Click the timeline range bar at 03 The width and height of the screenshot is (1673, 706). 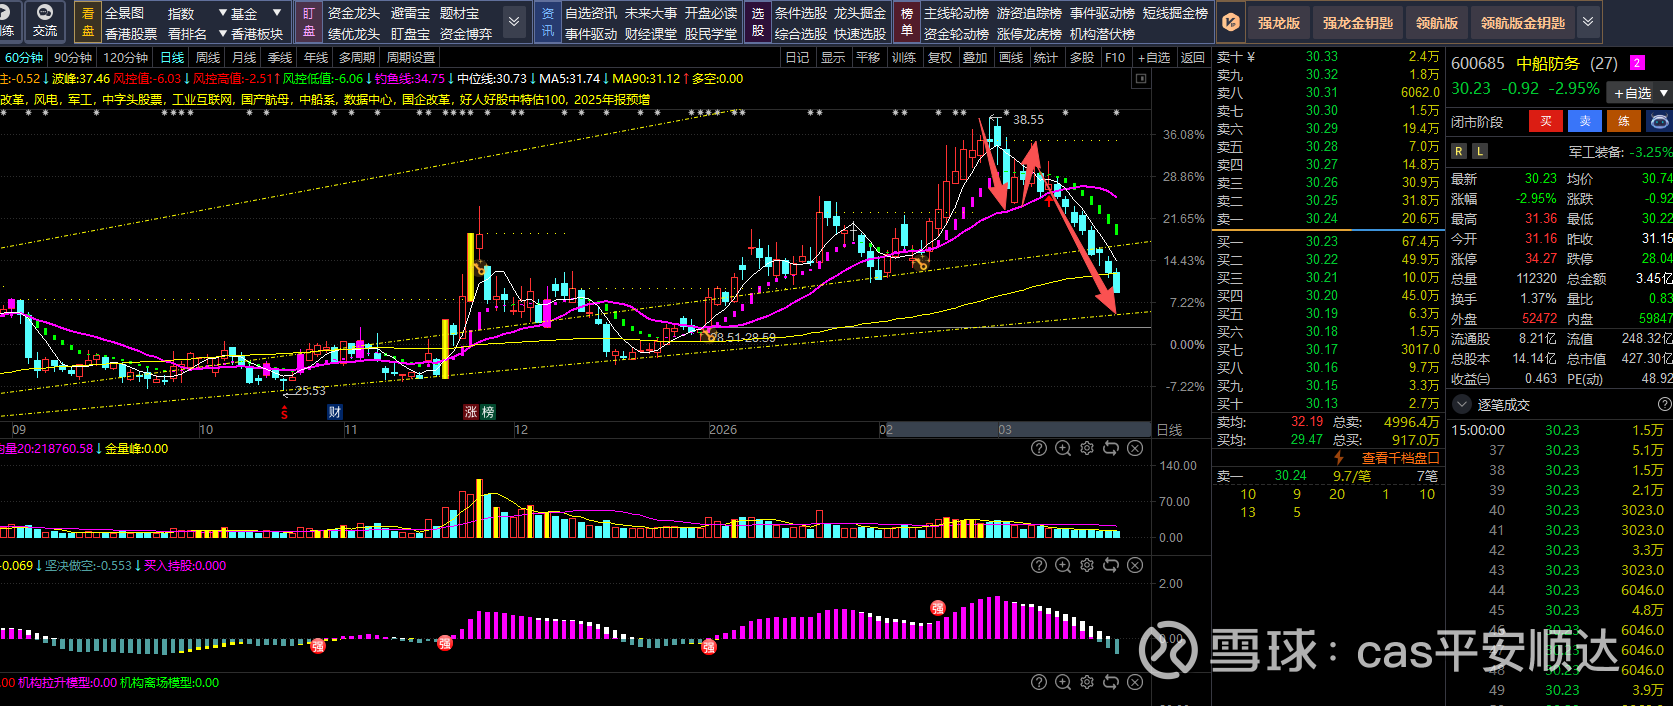[x=1005, y=430]
